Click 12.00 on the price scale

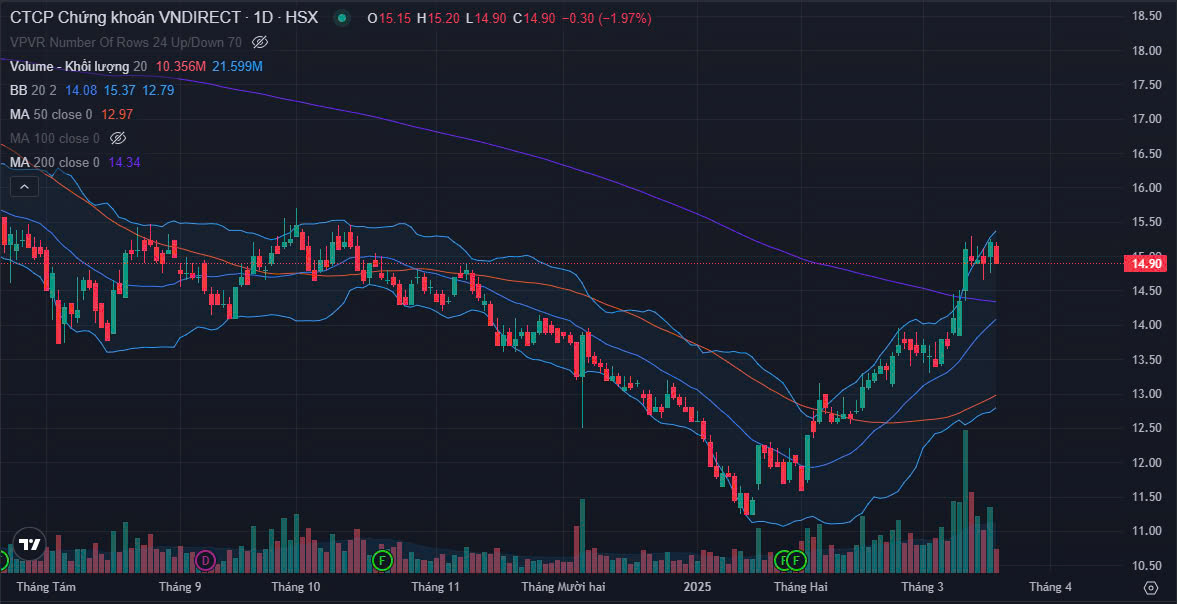[x=1147, y=462]
